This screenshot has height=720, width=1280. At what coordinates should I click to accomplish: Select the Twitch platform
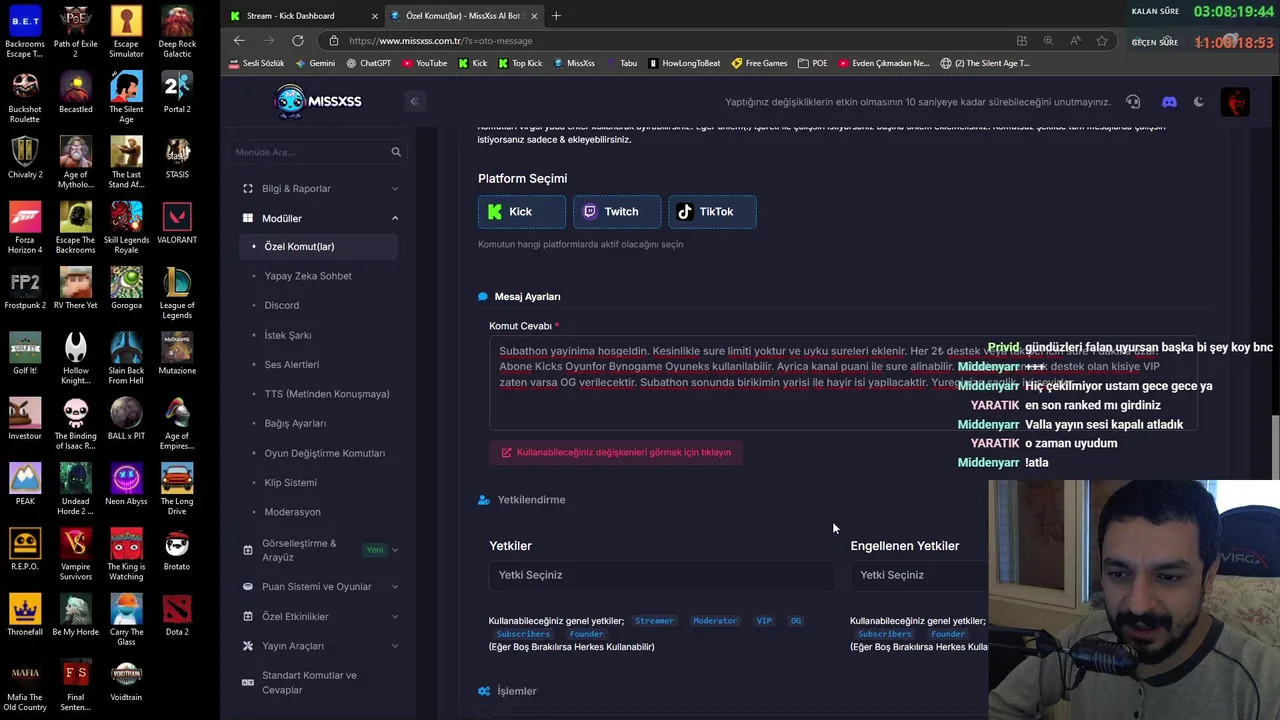pyautogui.click(x=616, y=212)
